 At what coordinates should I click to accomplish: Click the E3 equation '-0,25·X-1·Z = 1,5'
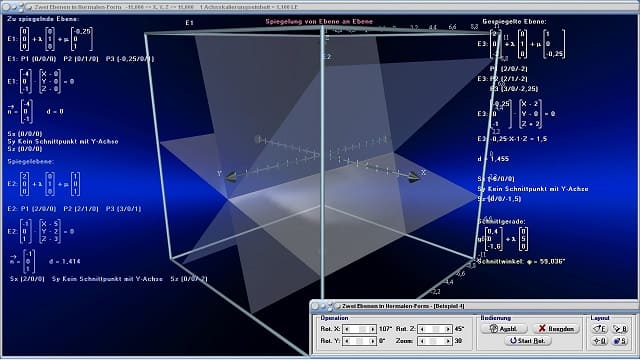click(512, 139)
